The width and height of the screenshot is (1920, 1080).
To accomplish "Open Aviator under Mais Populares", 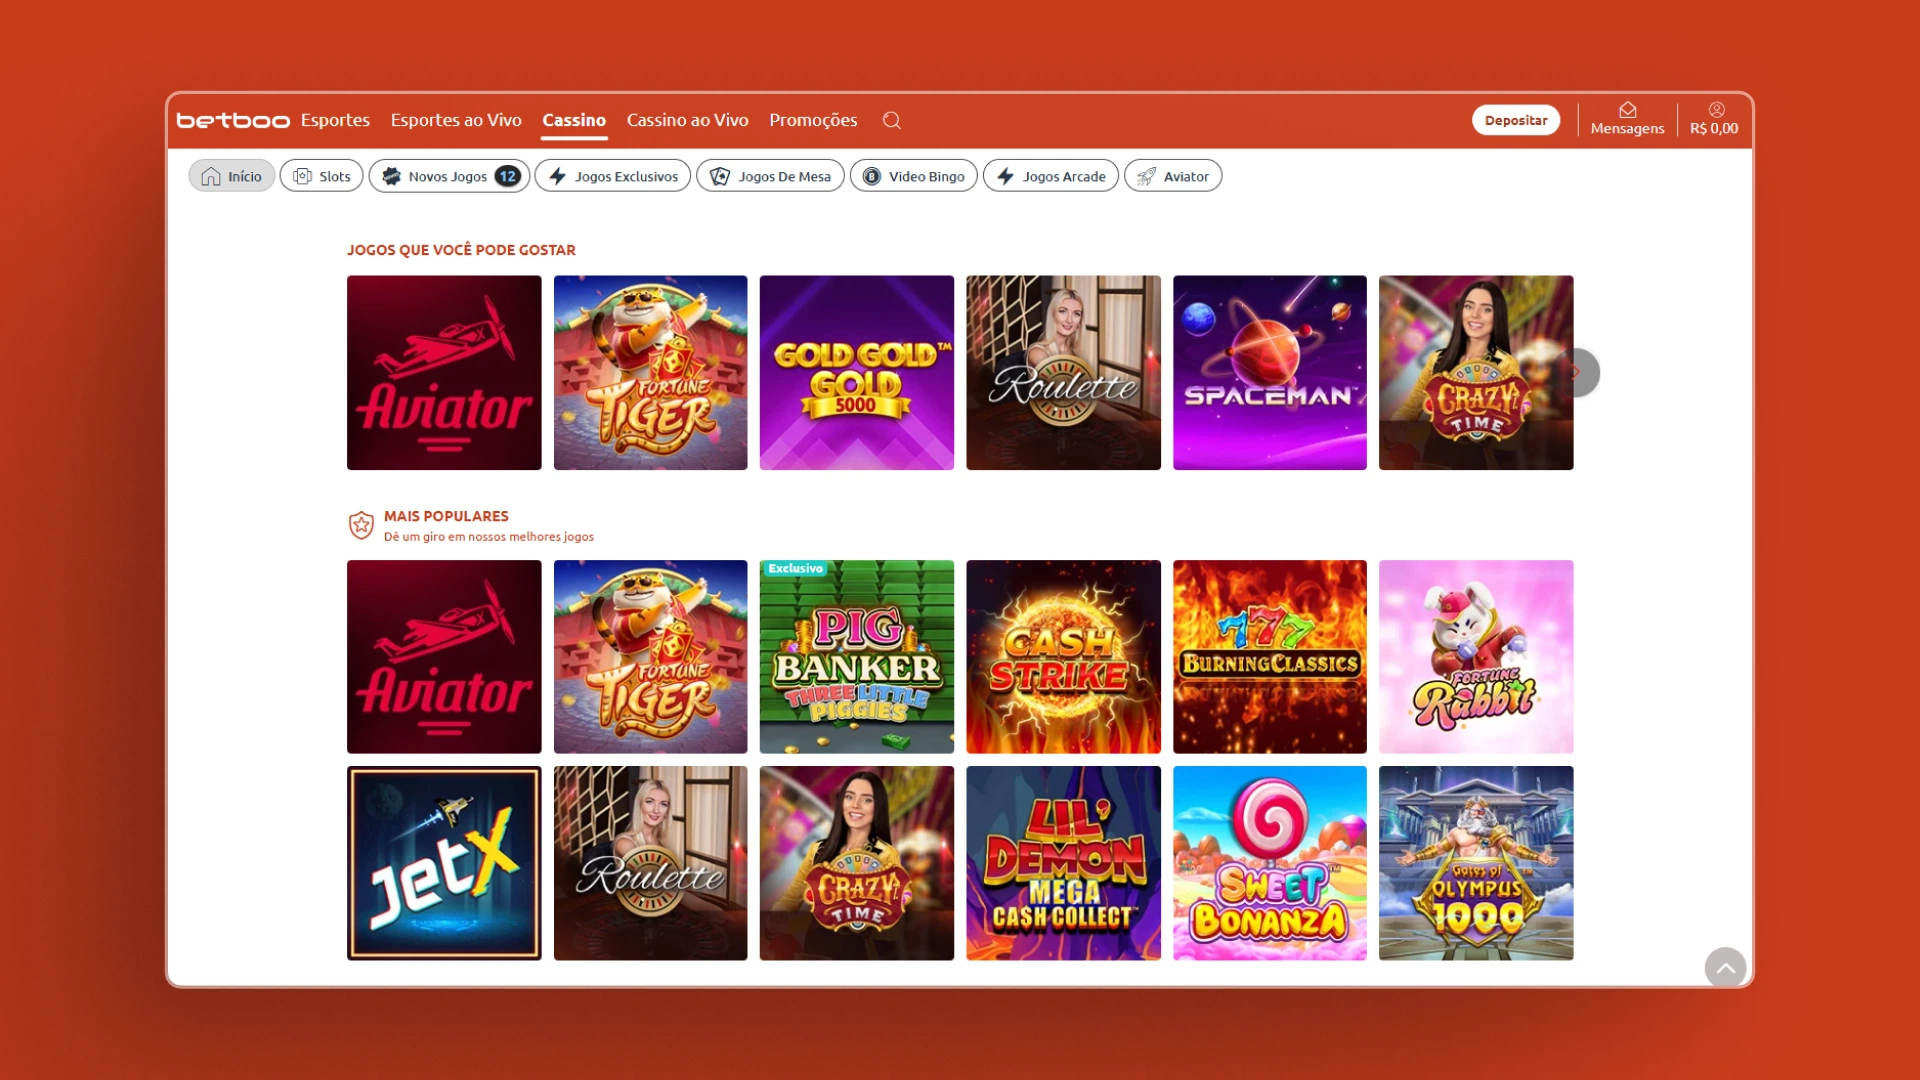I will click(x=444, y=657).
